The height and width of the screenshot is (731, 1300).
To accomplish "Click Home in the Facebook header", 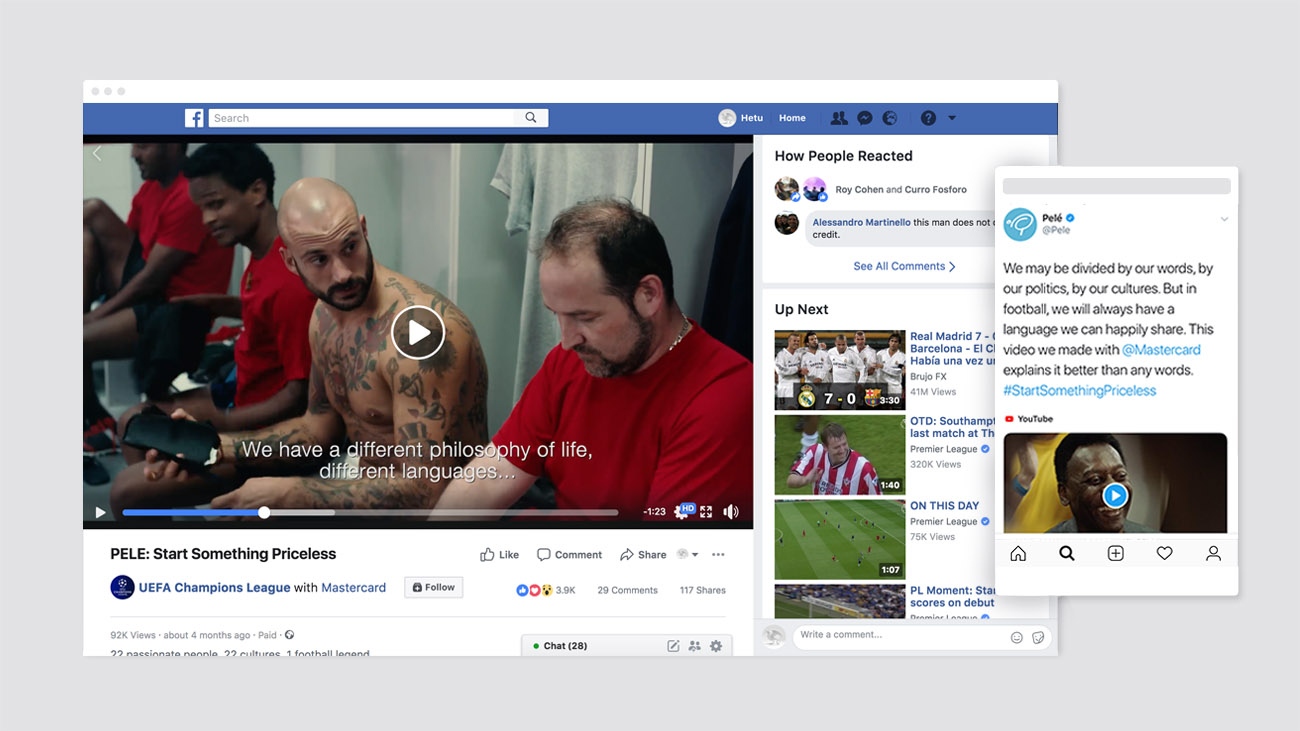I will point(792,118).
